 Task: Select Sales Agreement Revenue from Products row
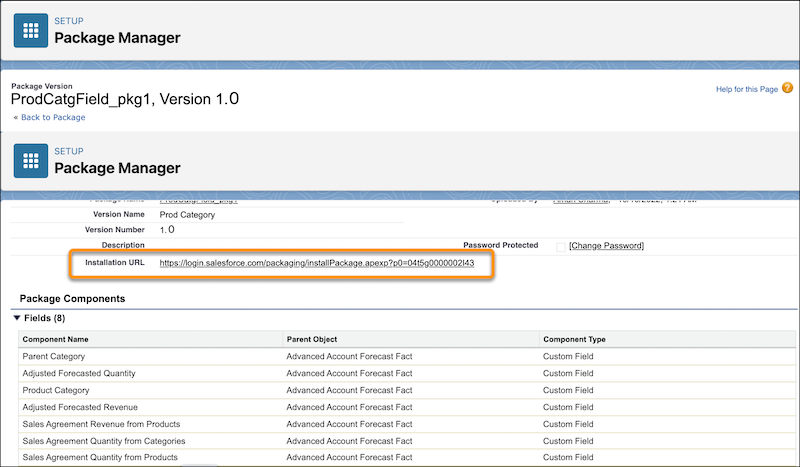pos(407,424)
